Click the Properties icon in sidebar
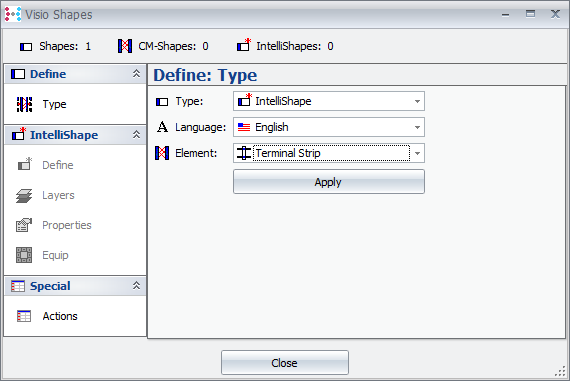This screenshot has height=381, width=570. click(x=24, y=225)
